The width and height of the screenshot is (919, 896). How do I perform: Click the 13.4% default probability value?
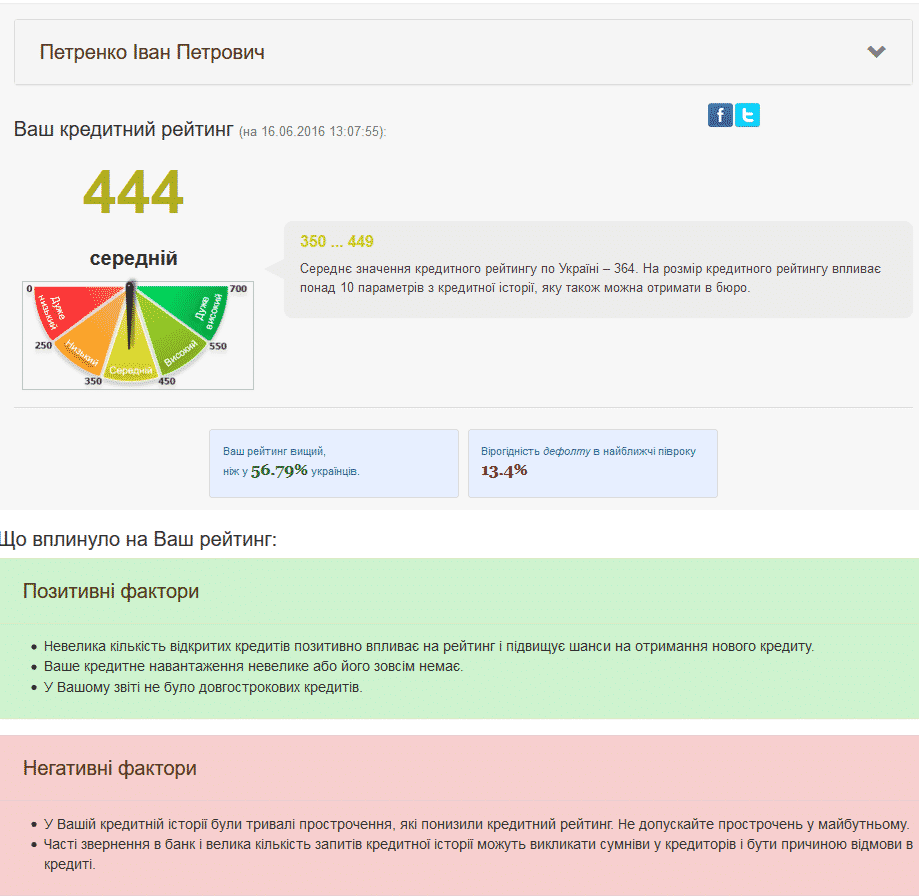click(504, 471)
